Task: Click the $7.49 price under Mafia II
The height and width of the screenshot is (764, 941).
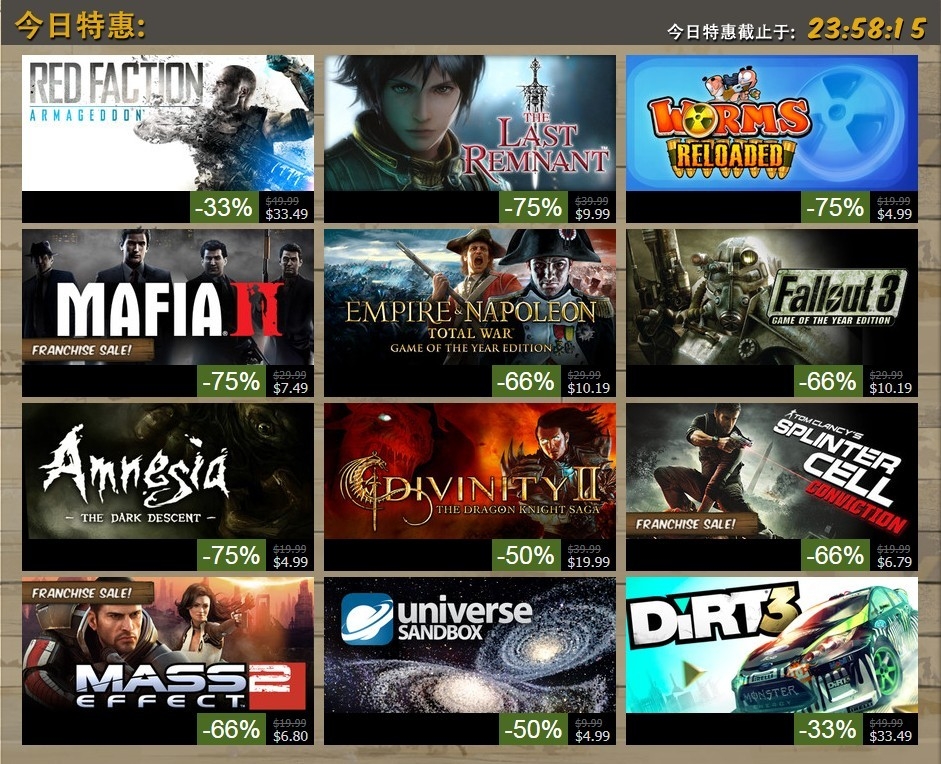Action: coord(290,388)
